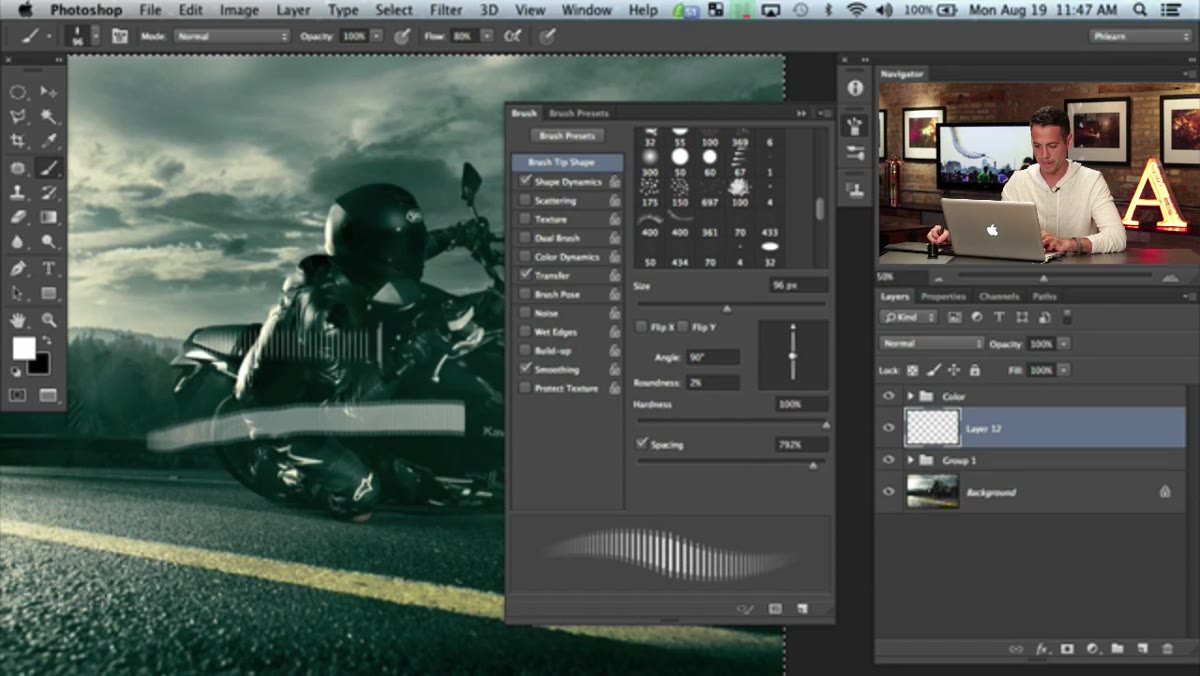Click the Healing Brush tool

click(x=18, y=167)
